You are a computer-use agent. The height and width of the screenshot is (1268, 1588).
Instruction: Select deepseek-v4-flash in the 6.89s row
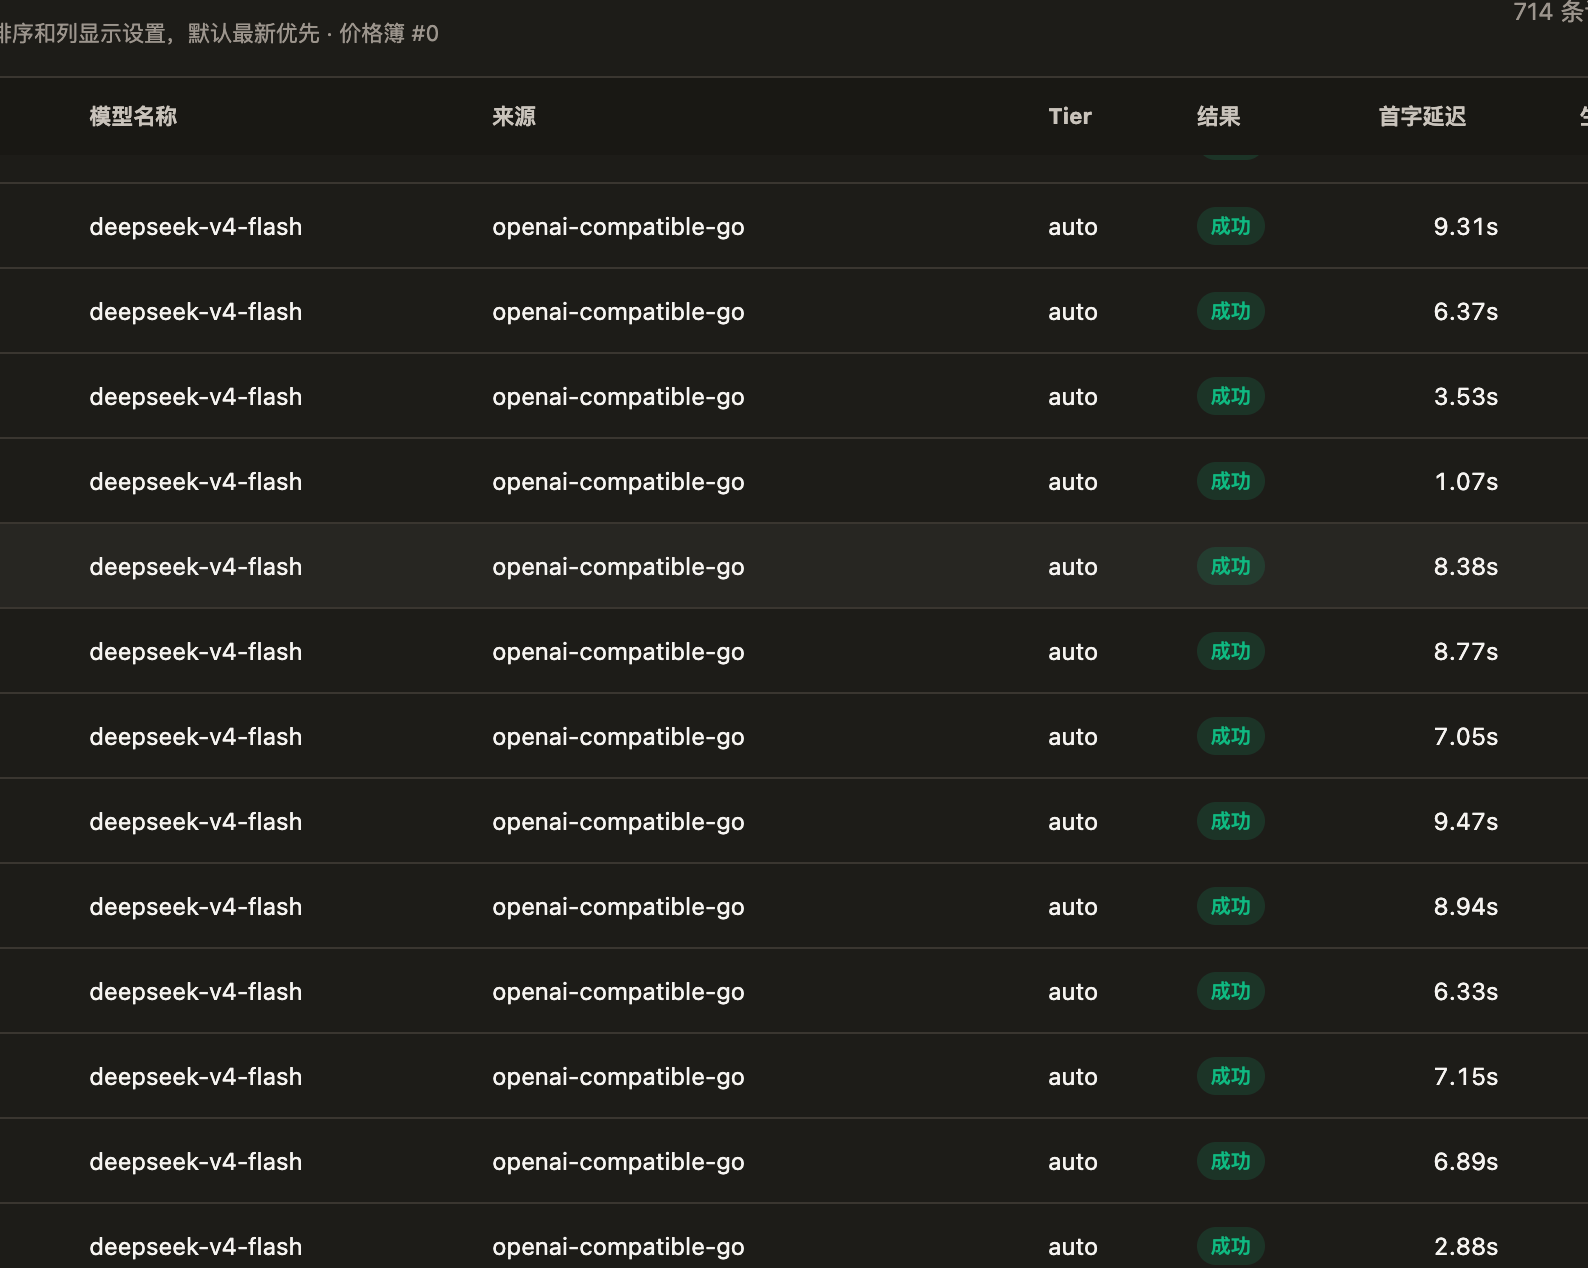pos(196,1162)
